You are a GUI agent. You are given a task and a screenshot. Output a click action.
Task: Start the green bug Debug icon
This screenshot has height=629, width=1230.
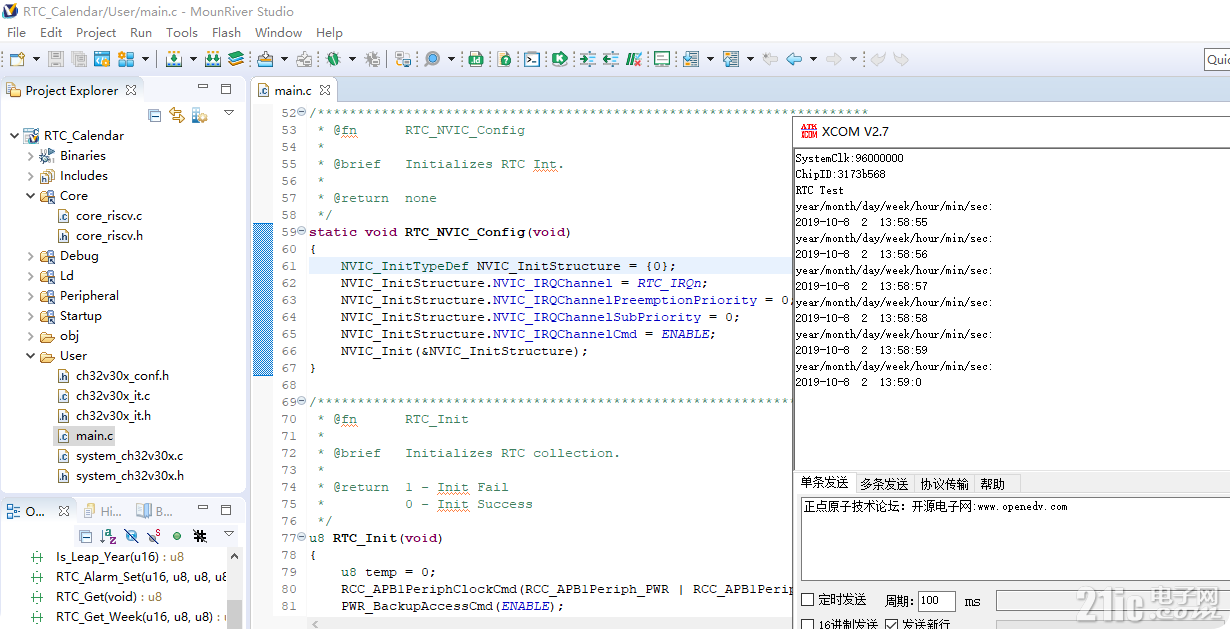[333, 59]
